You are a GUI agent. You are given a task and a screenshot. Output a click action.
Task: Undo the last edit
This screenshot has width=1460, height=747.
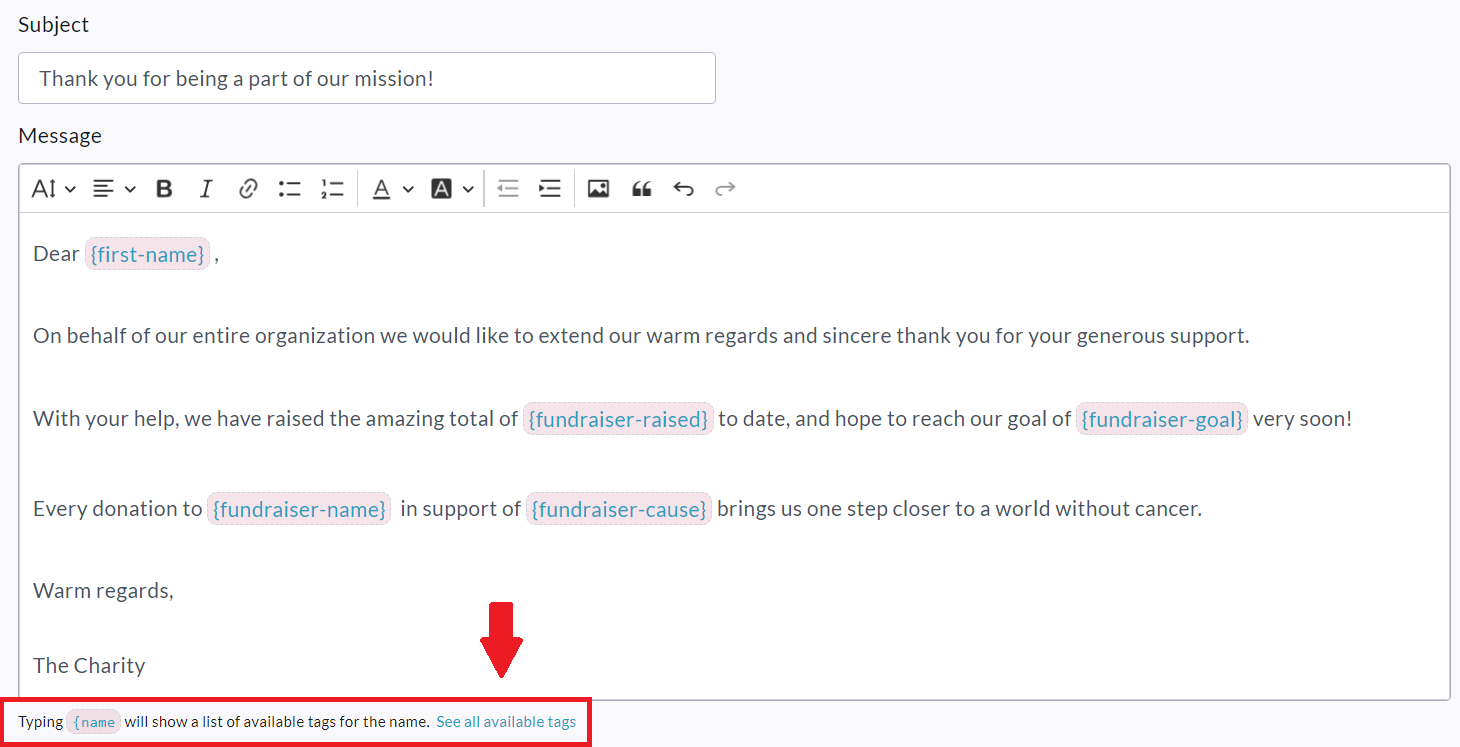683,189
